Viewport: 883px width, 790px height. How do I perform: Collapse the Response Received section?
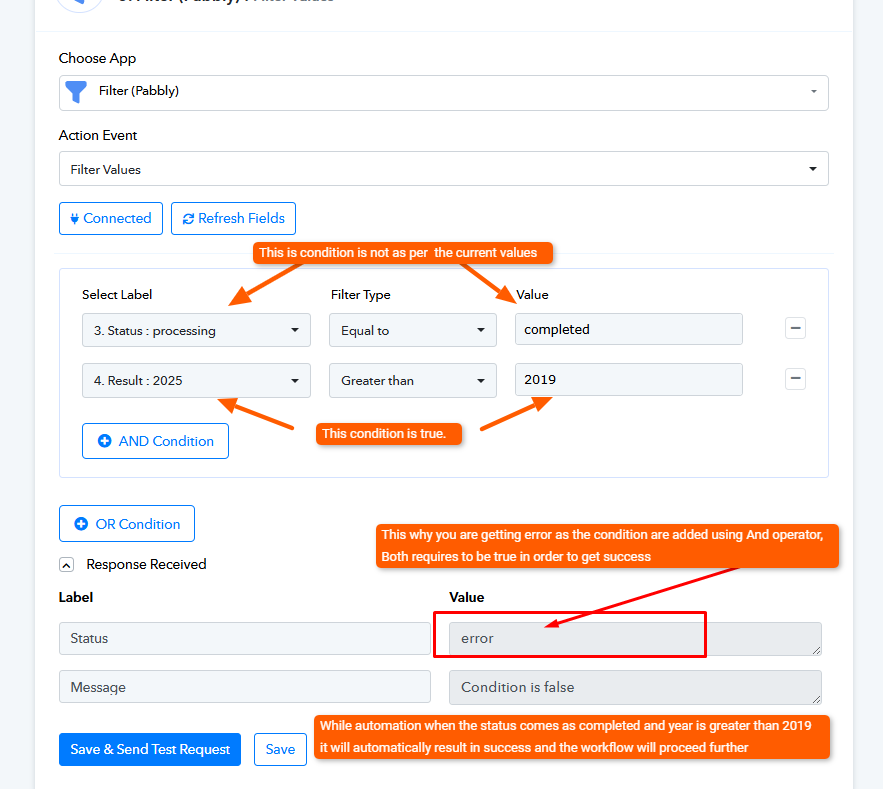point(66,565)
